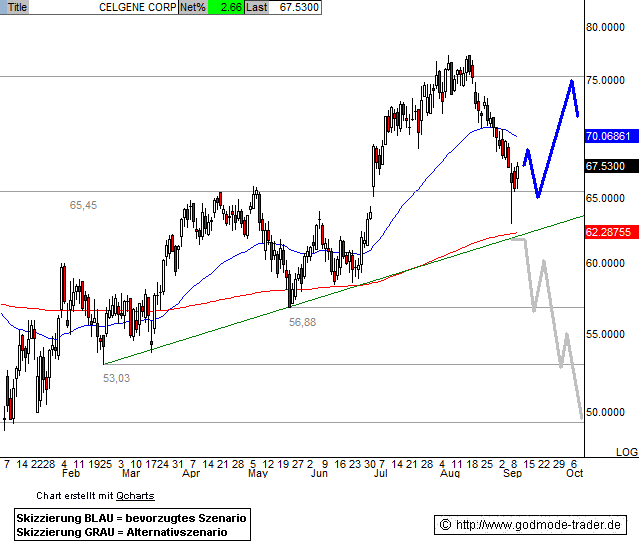Image resolution: width=639 pixels, height=554 pixels.
Task: Click the Title field in header
Action: pos(18,7)
